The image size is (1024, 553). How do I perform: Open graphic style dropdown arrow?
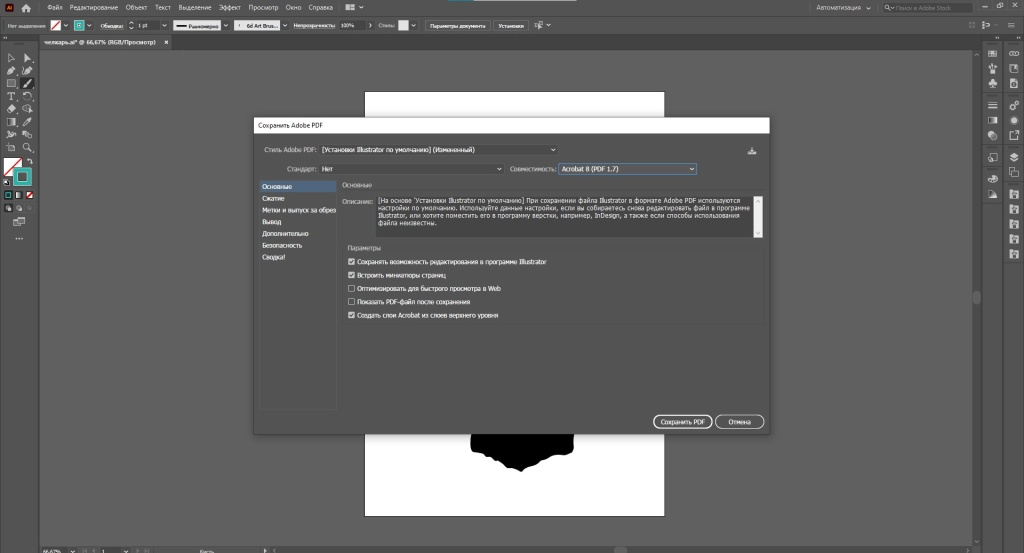pos(413,25)
